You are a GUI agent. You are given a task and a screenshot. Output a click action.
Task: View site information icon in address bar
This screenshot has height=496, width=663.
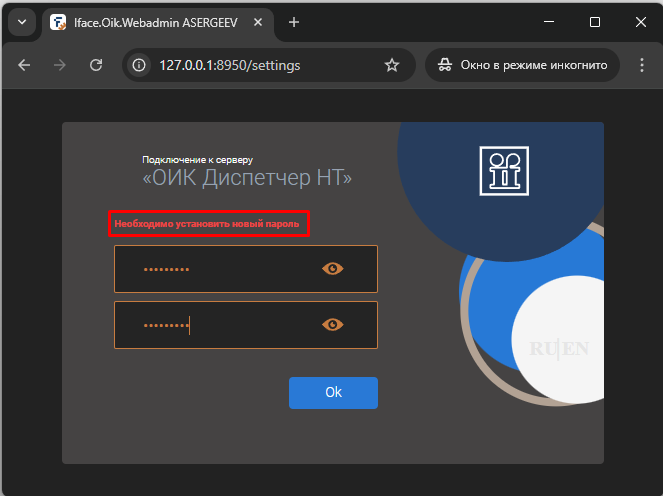[x=140, y=65]
